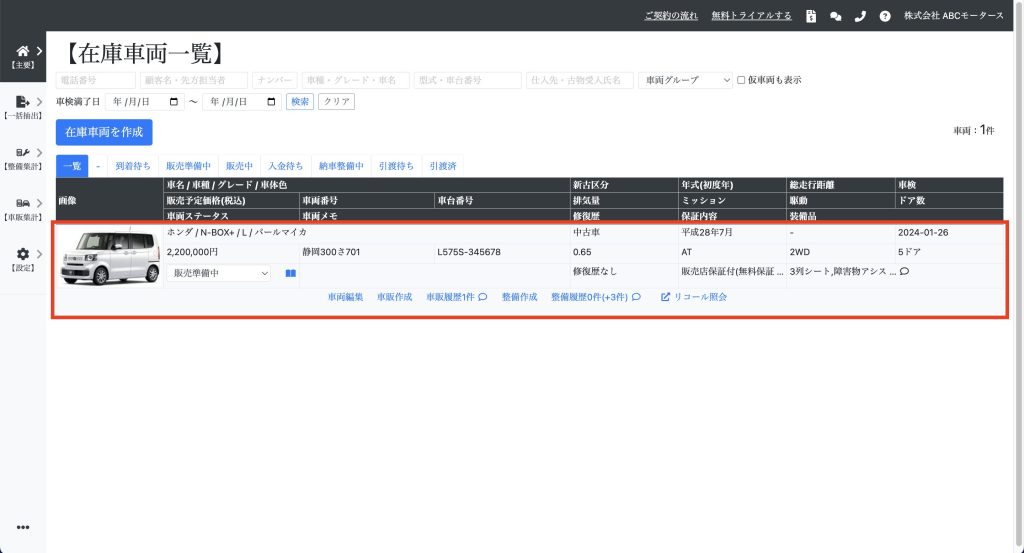Click comment bubble beside 3列シート equipment text
The height and width of the screenshot is (553, 1024).
[904, 271]
